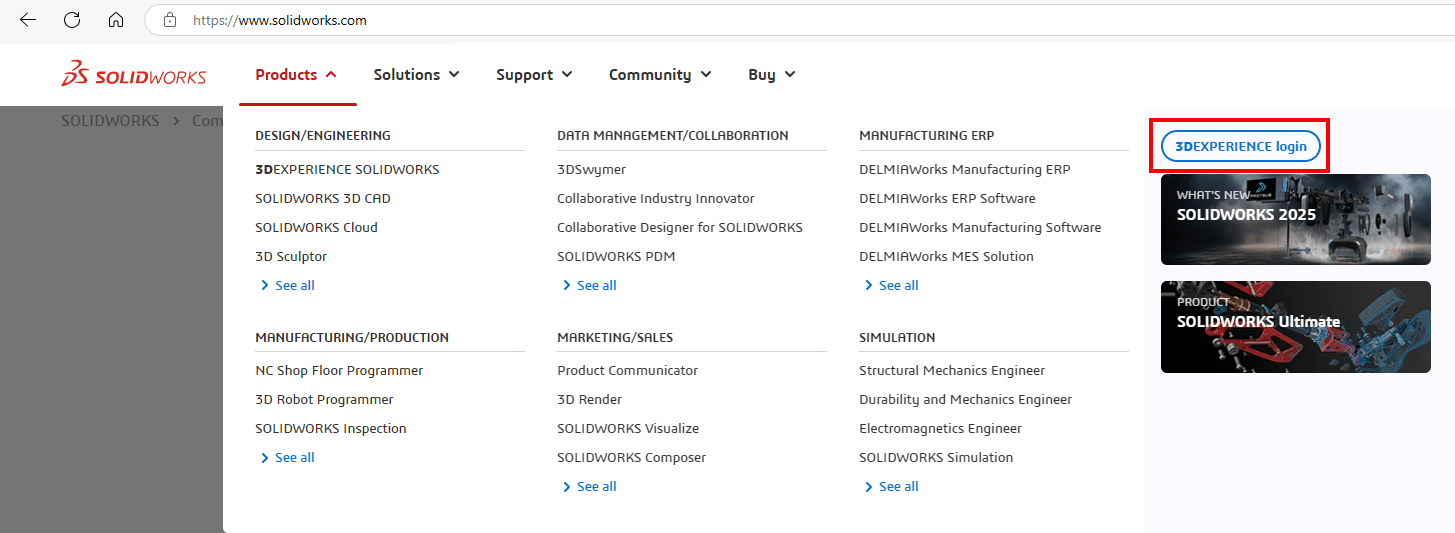Open the Support dropdown menu
The image size is (1455, 533).
point(534,75)
